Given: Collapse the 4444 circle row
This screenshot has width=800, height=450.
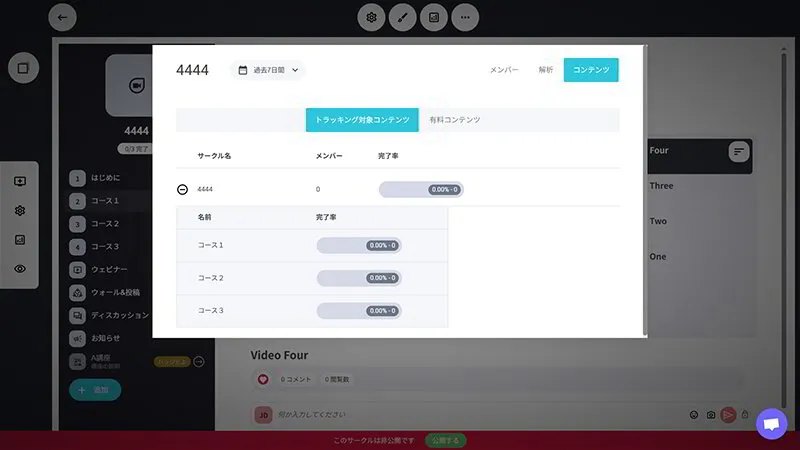Looking at the screenshot, I should (182, 189).
